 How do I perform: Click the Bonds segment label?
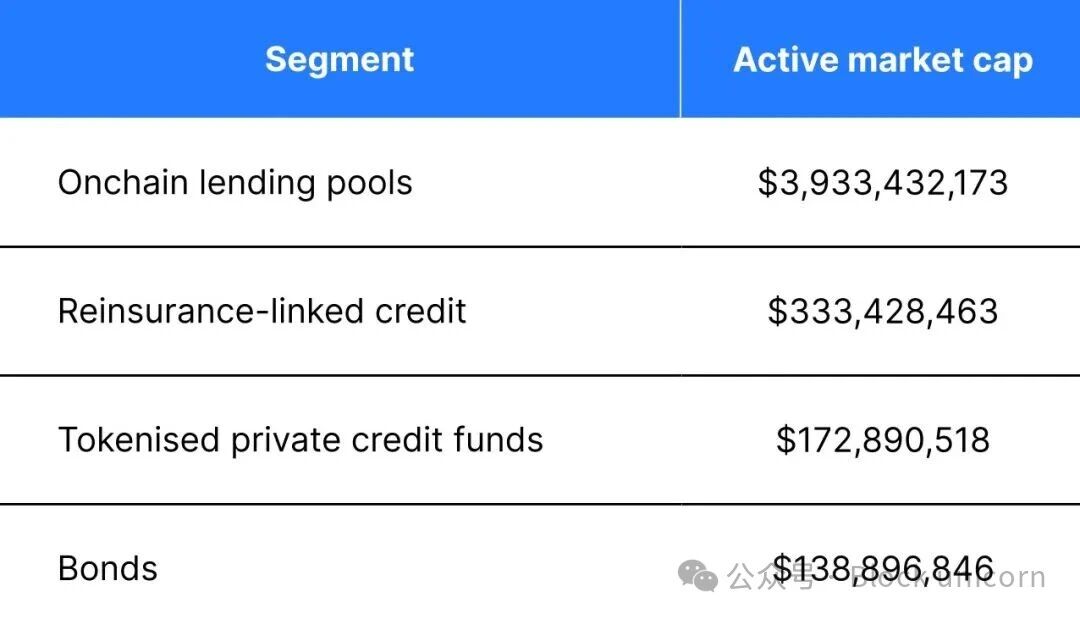coord(108,568)
